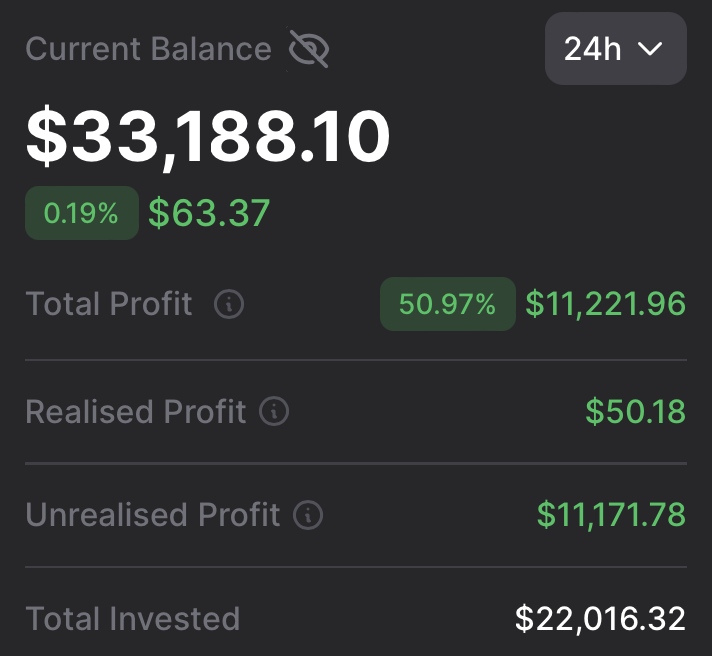Click the divider line below Total Profit
Viewport: 712px width, 656px height.
point(356,360)
